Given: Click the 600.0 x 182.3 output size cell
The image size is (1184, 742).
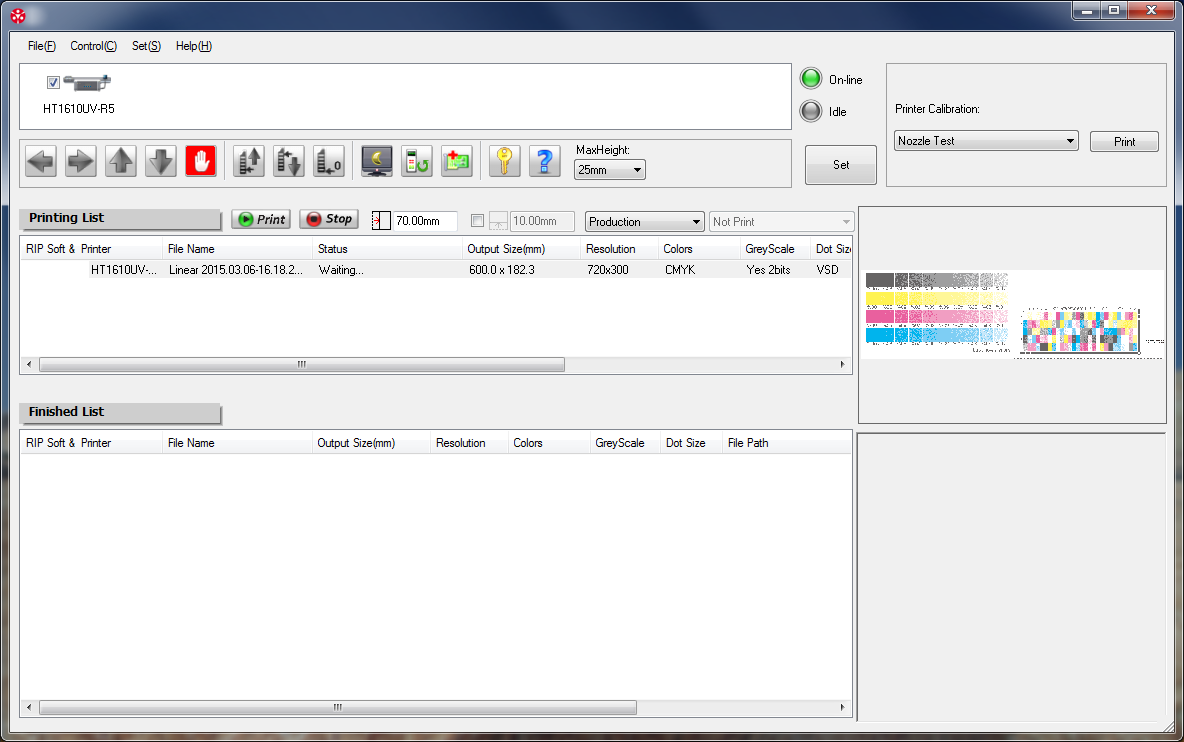Looking at the screenshot, I should (501, 270).
